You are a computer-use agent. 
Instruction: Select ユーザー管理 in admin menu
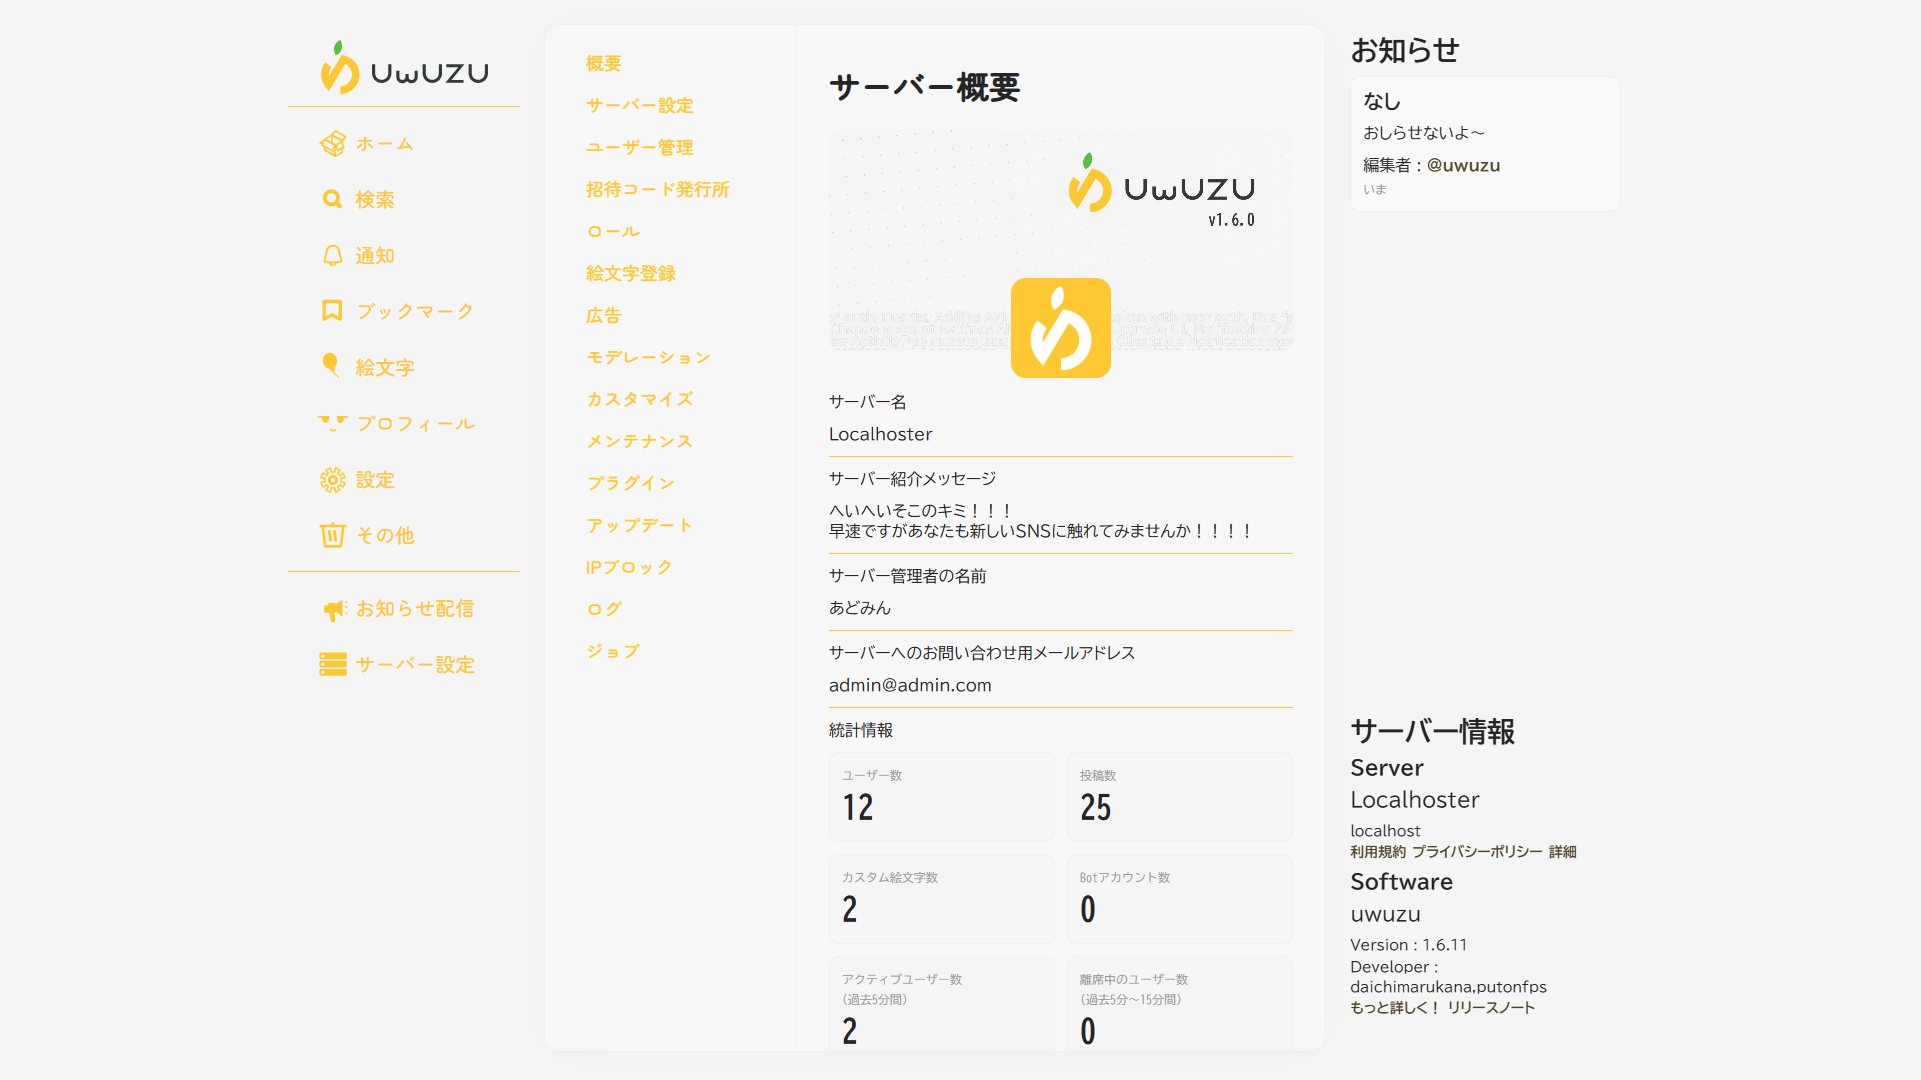point(639,147)
